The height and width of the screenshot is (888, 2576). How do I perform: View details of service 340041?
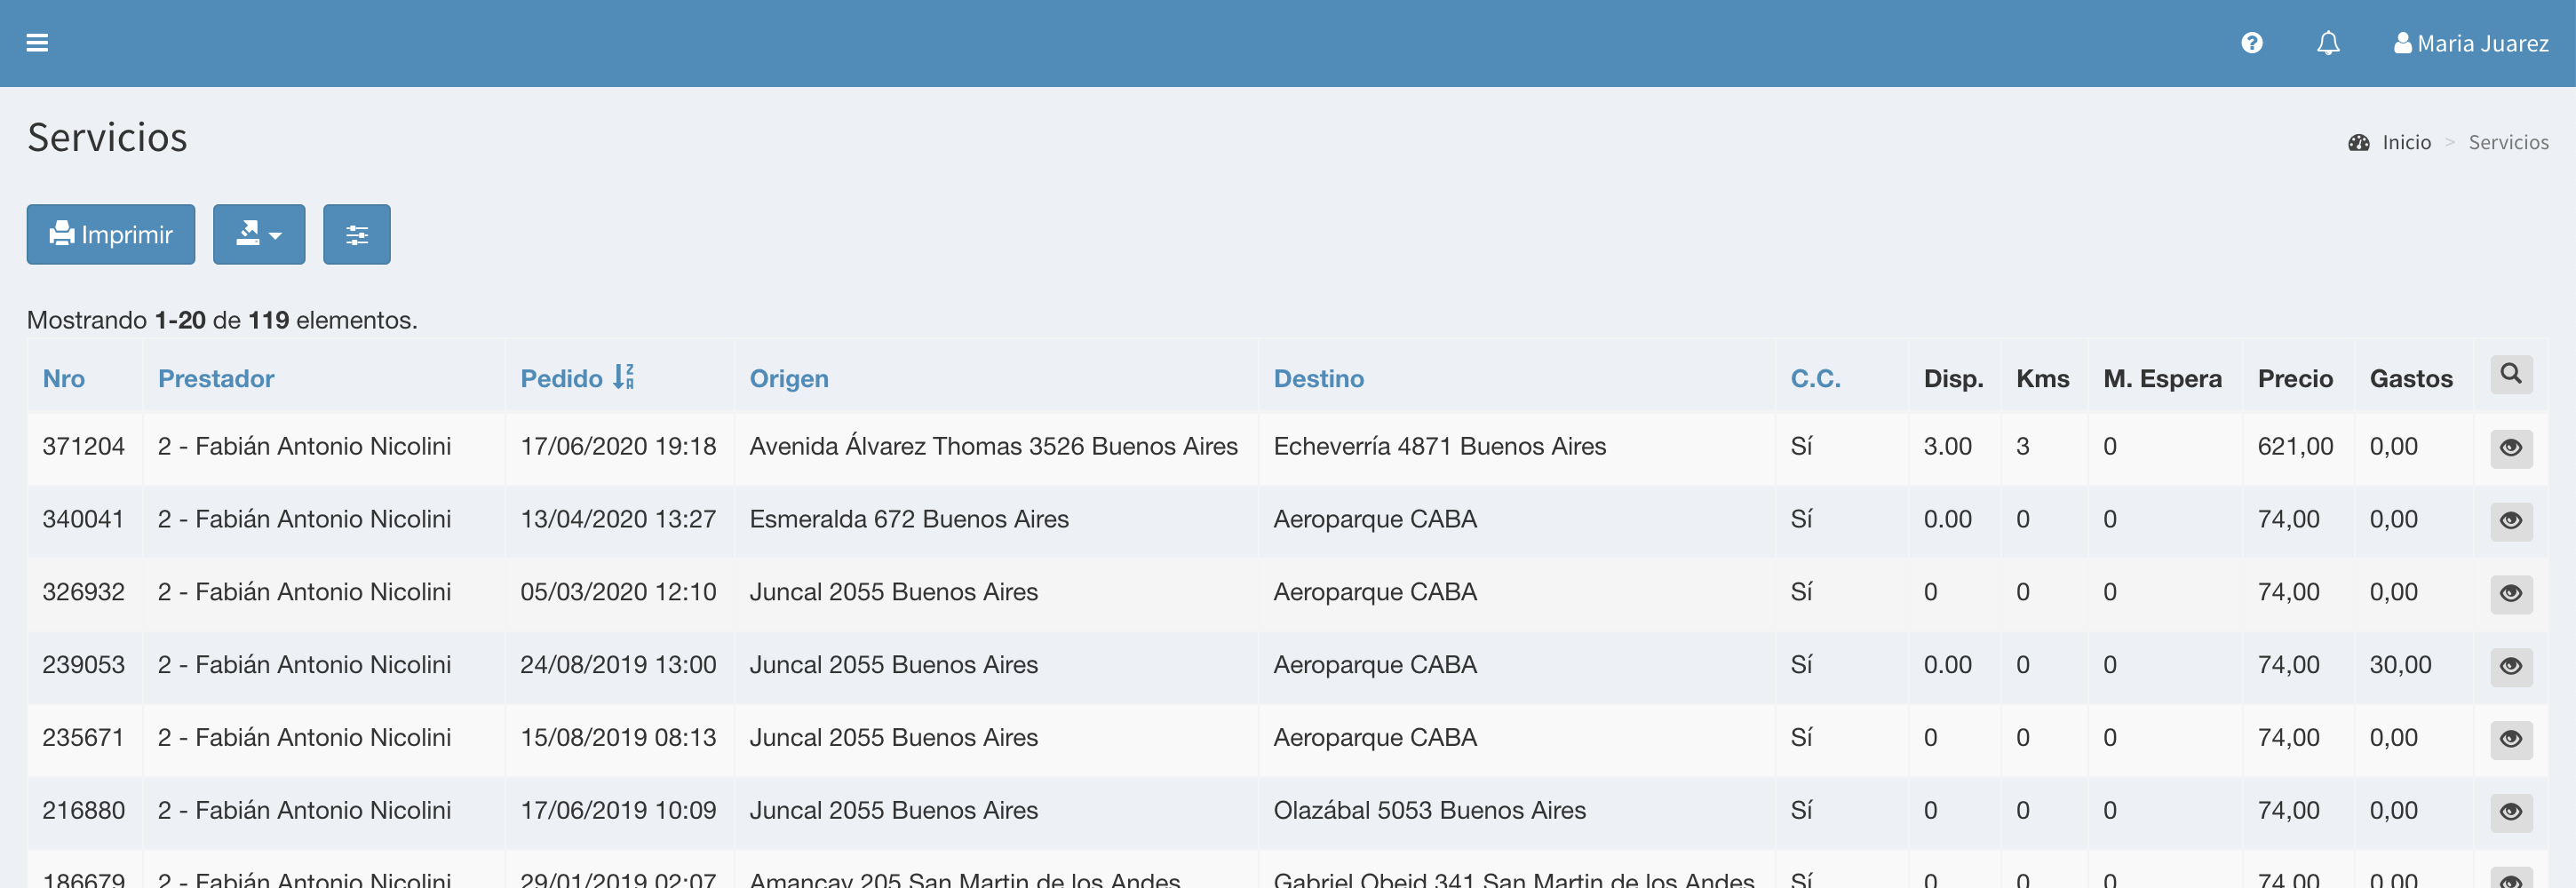2510,520
